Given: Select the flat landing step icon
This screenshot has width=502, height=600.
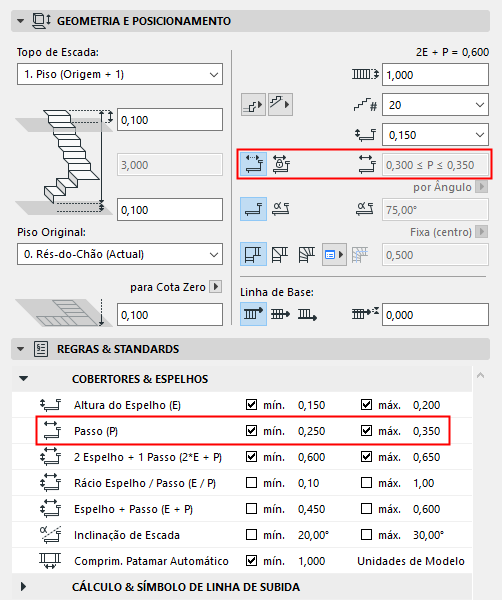Looking at the screenshot, I should click(x=253, y=209).
